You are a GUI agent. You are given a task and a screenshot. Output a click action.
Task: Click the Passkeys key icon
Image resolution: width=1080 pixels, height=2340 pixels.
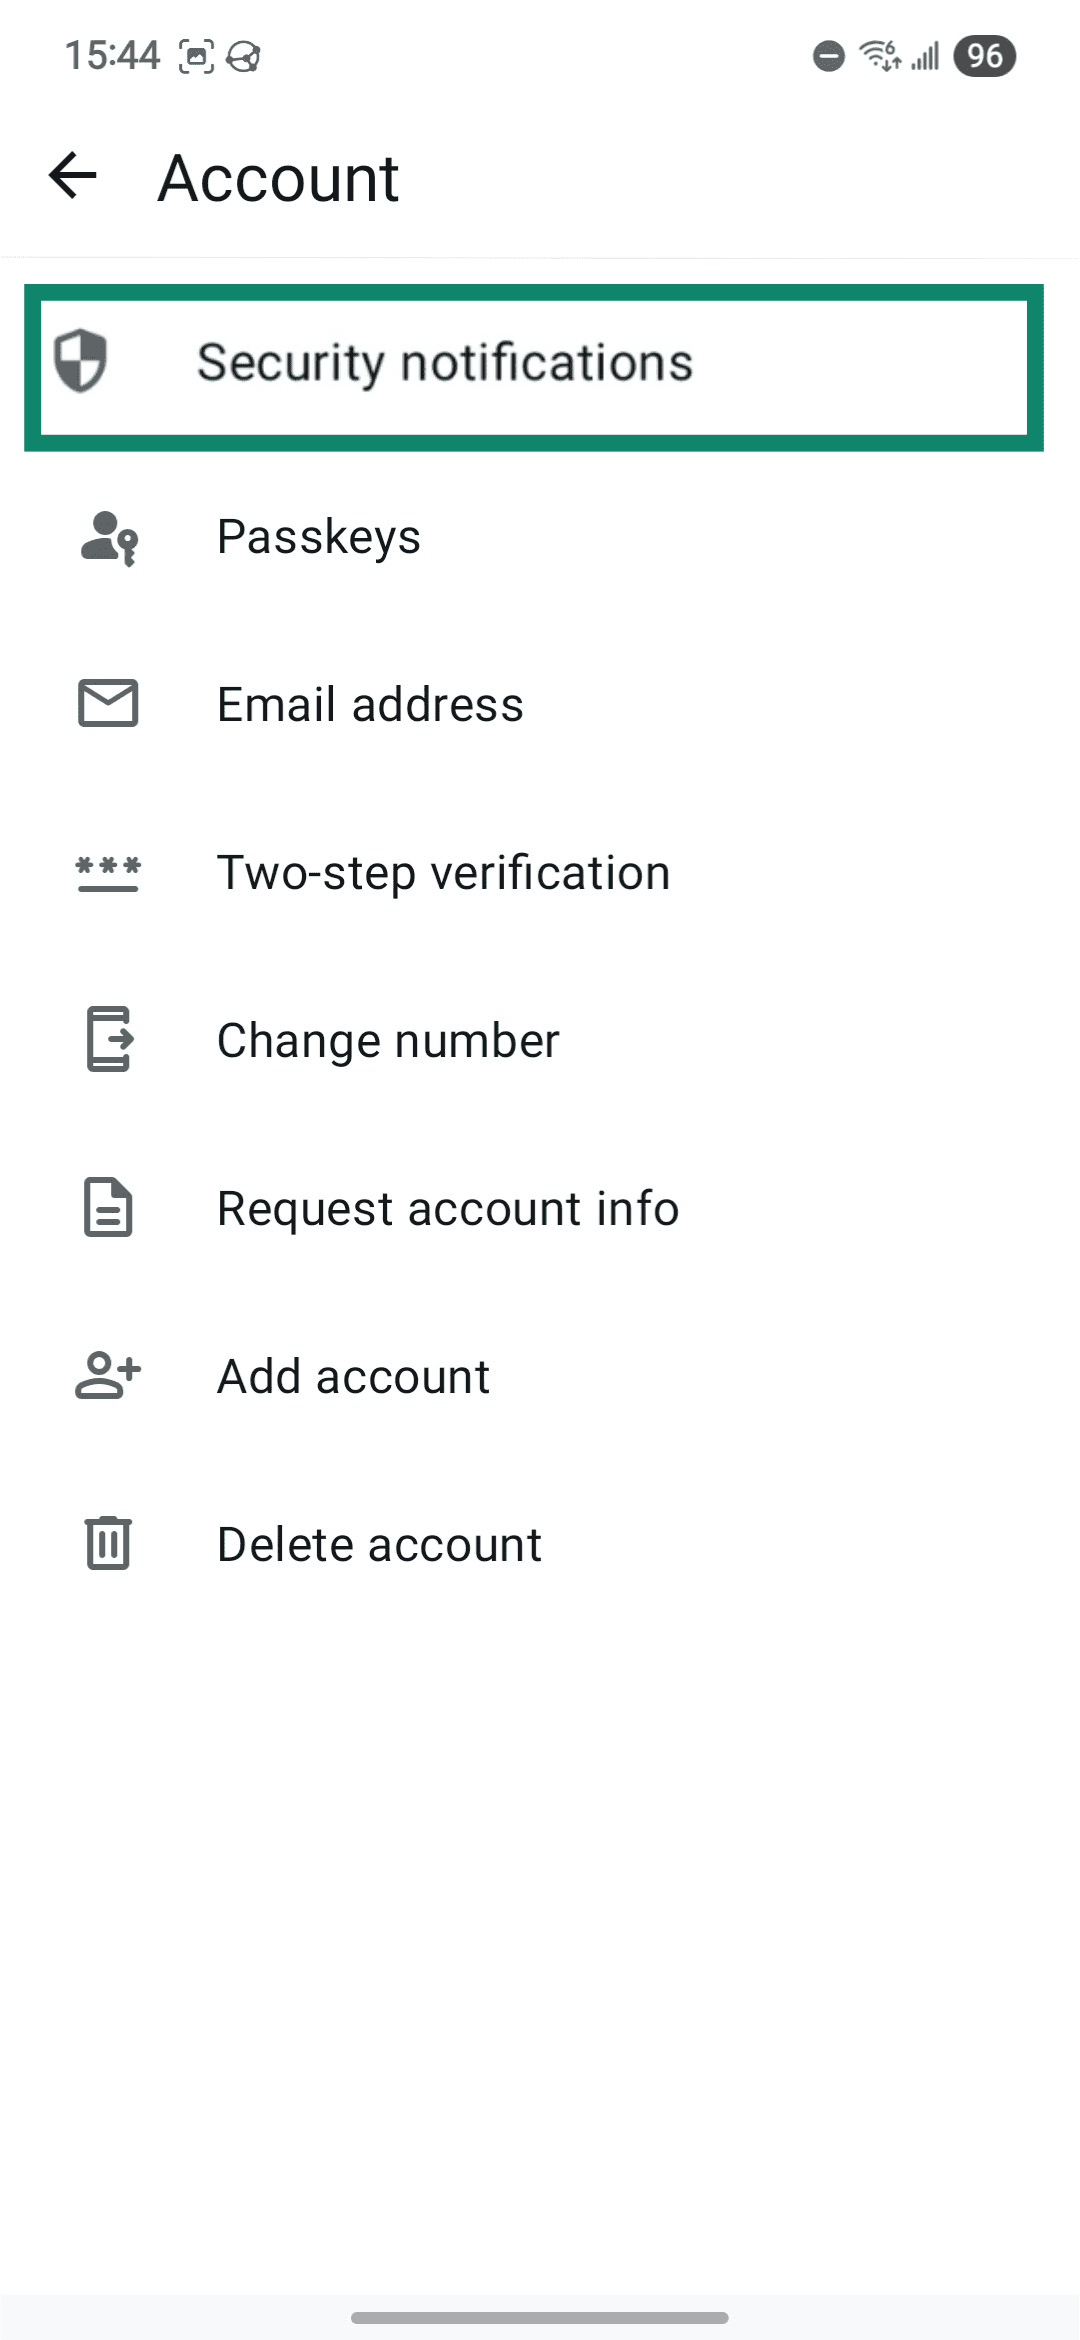(107, 538)
